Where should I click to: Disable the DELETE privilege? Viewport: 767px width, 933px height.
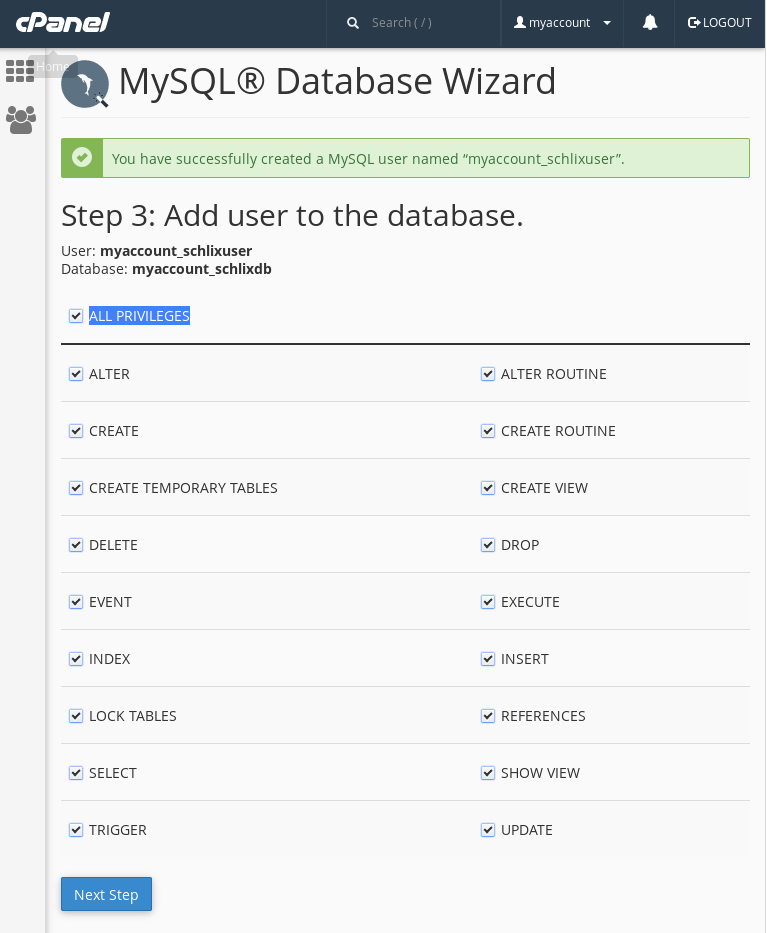[76, 545]
